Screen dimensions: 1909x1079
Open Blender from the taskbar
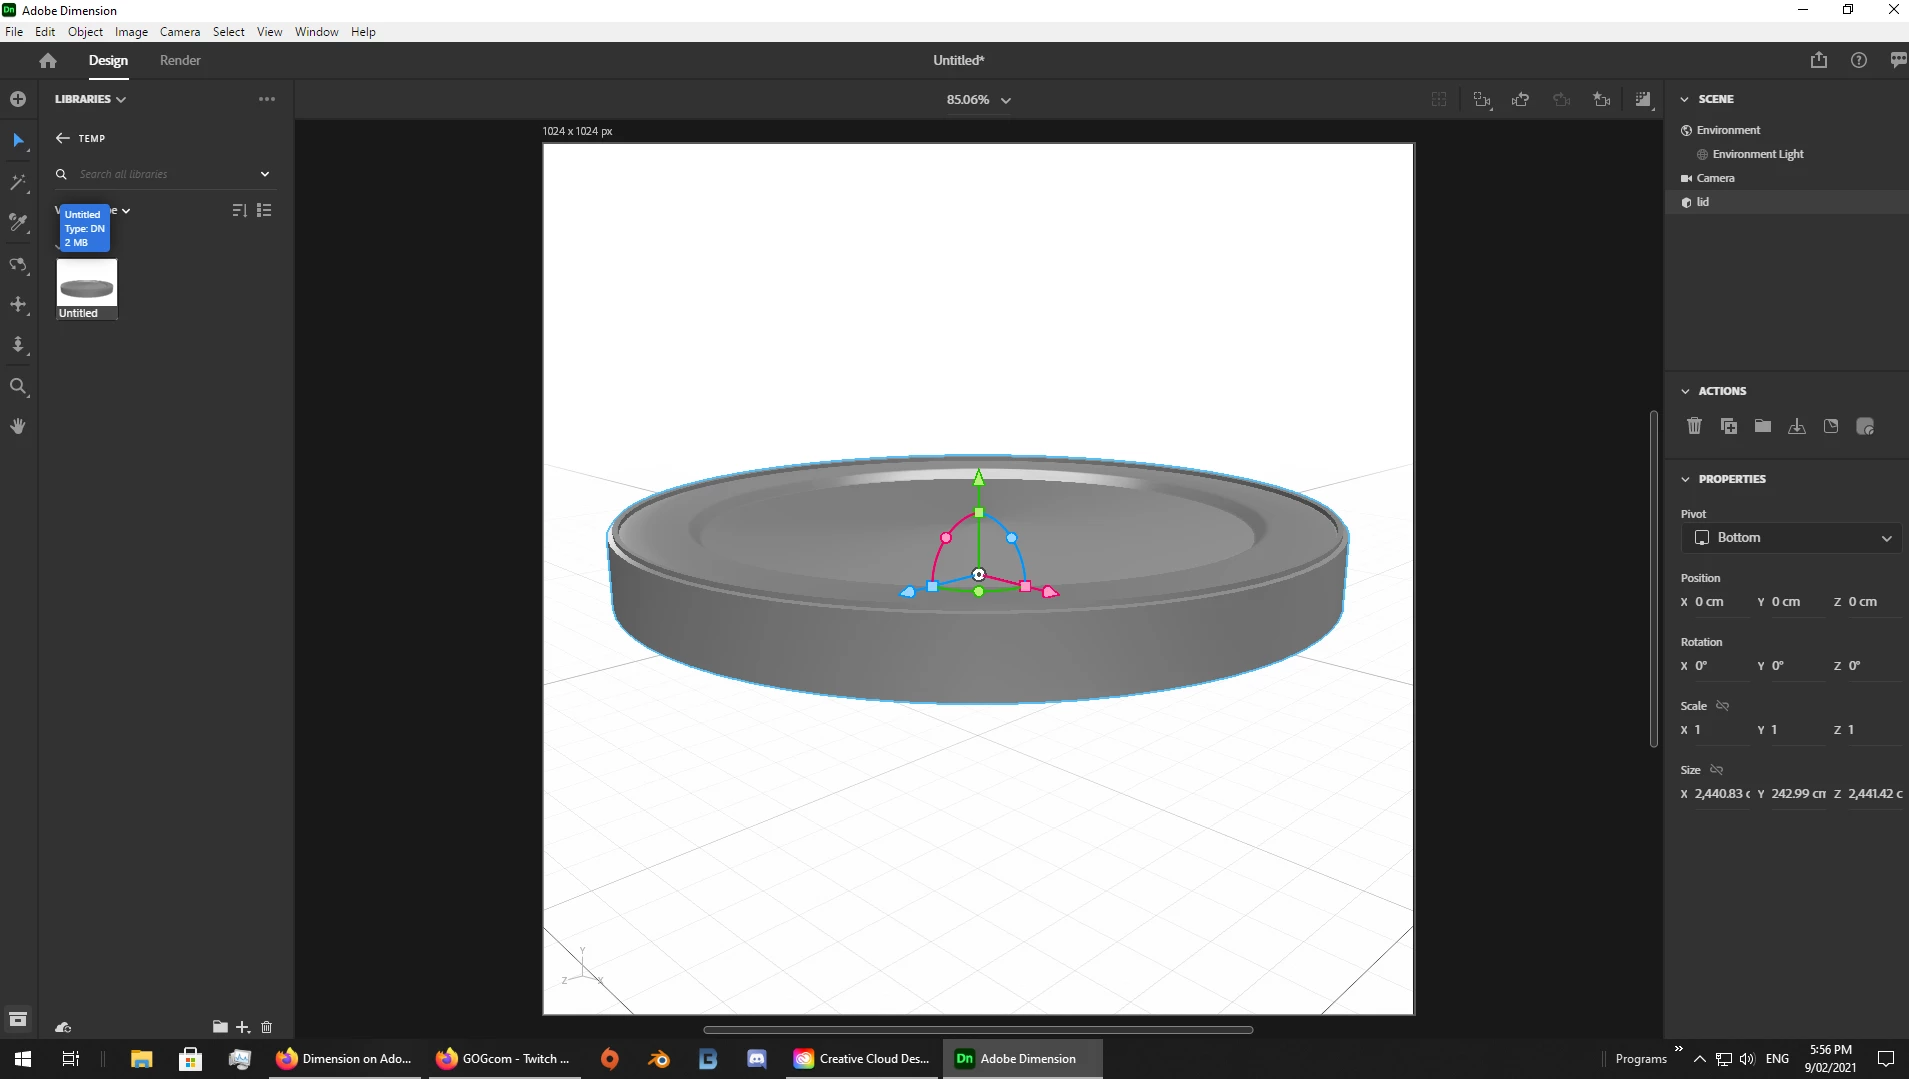point(659,1059)
